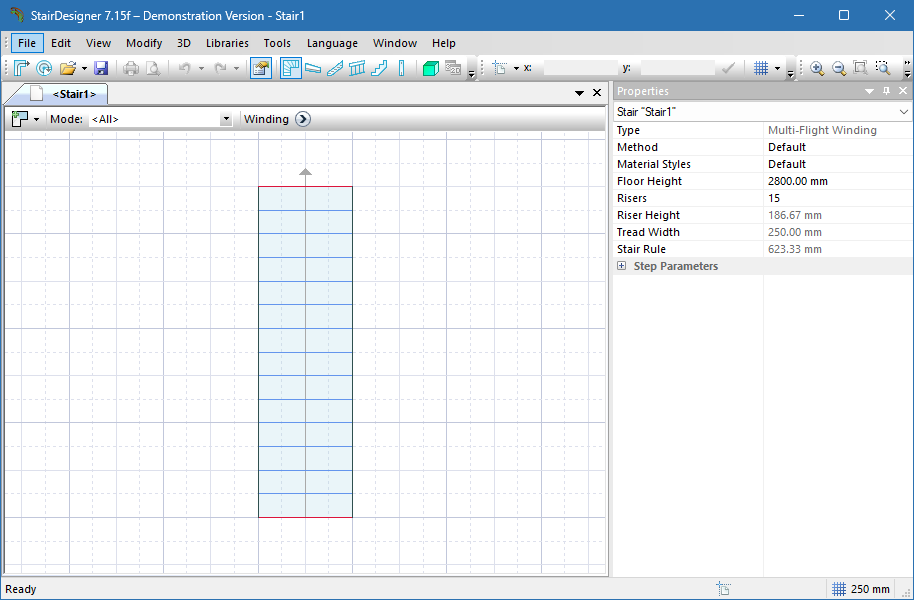Click the zoom out magnifier
Viewport: 914px width, 600px height.
[839, 68]
